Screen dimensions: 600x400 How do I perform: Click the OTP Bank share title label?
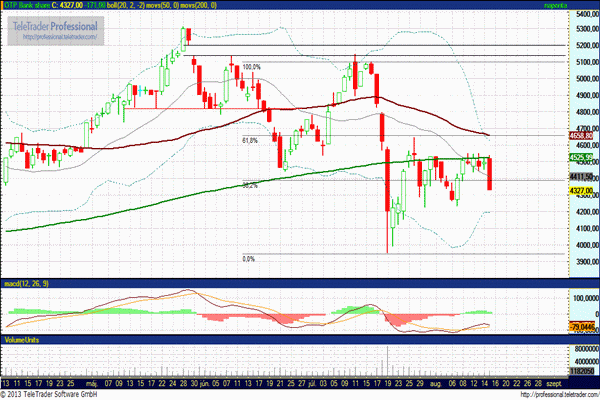(x=28, y=6)
